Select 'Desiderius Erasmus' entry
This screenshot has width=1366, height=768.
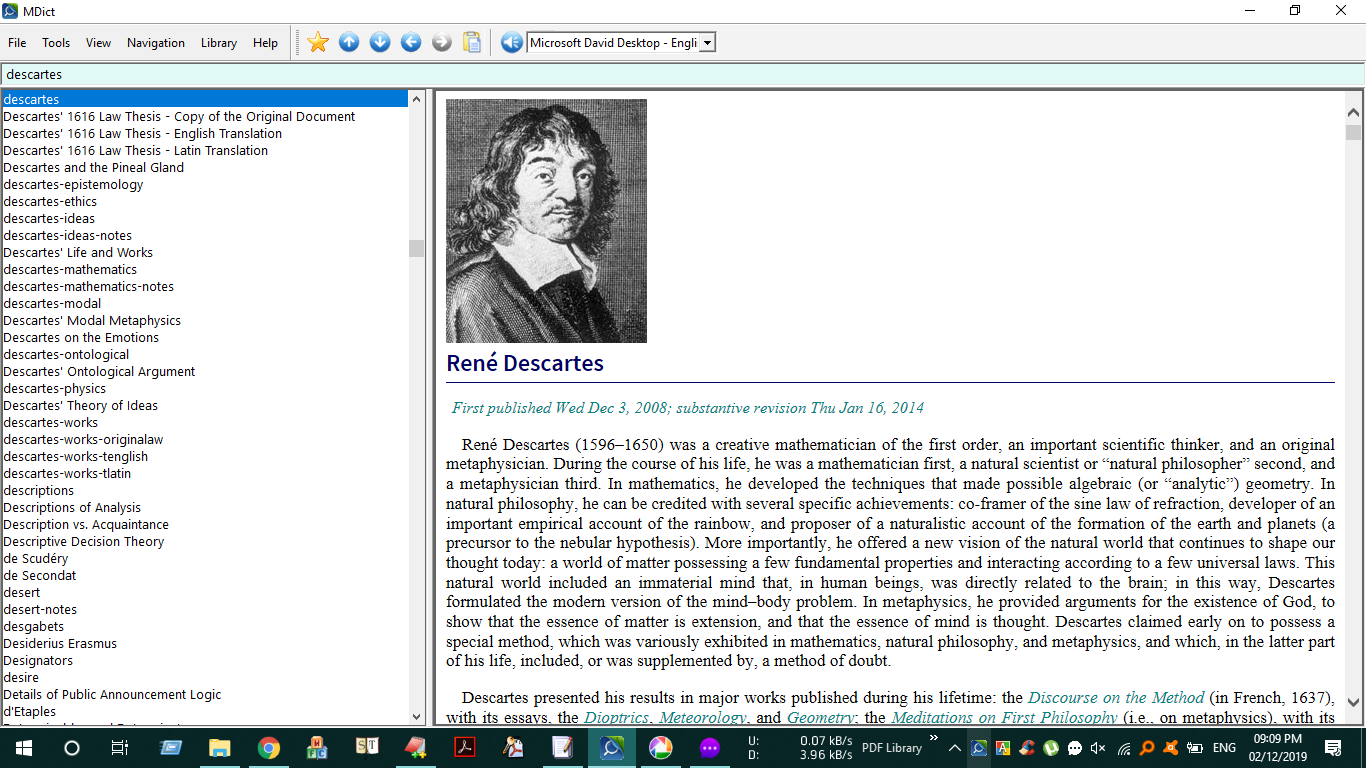coord(60,643)
